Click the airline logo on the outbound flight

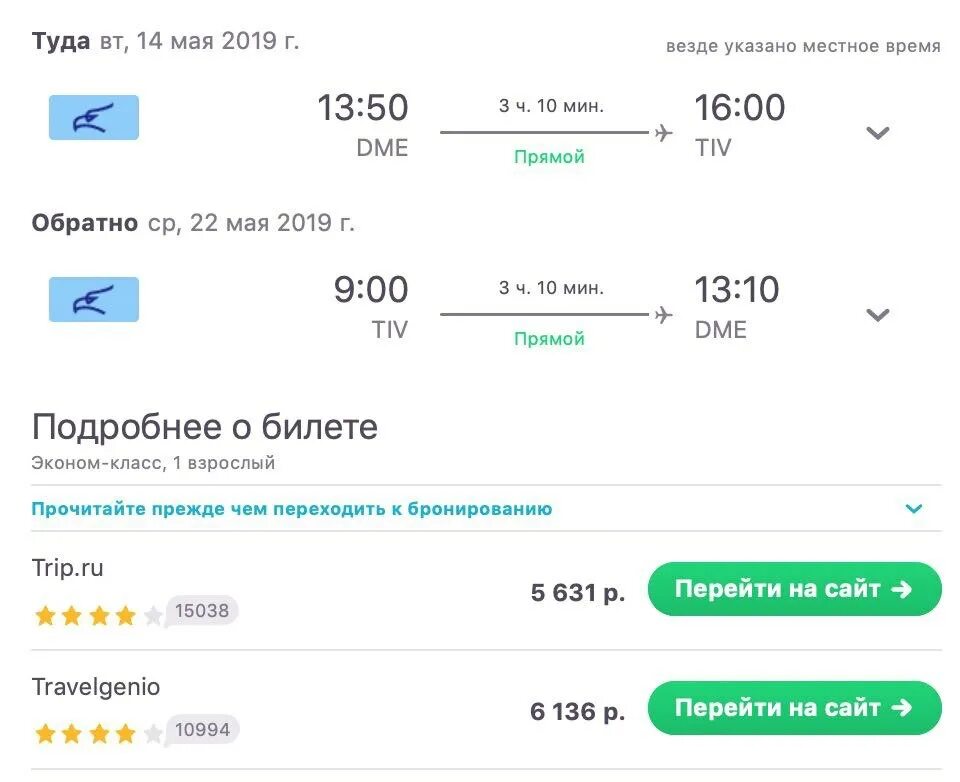[x=94, y=118]
